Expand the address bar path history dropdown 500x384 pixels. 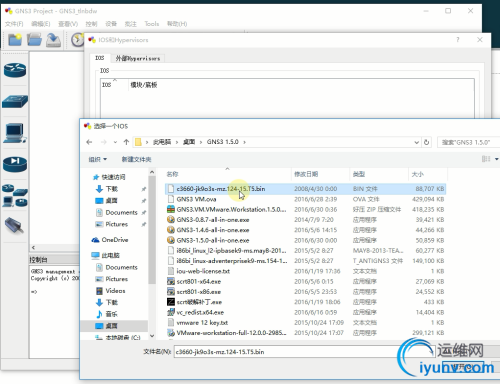[417, 142]
